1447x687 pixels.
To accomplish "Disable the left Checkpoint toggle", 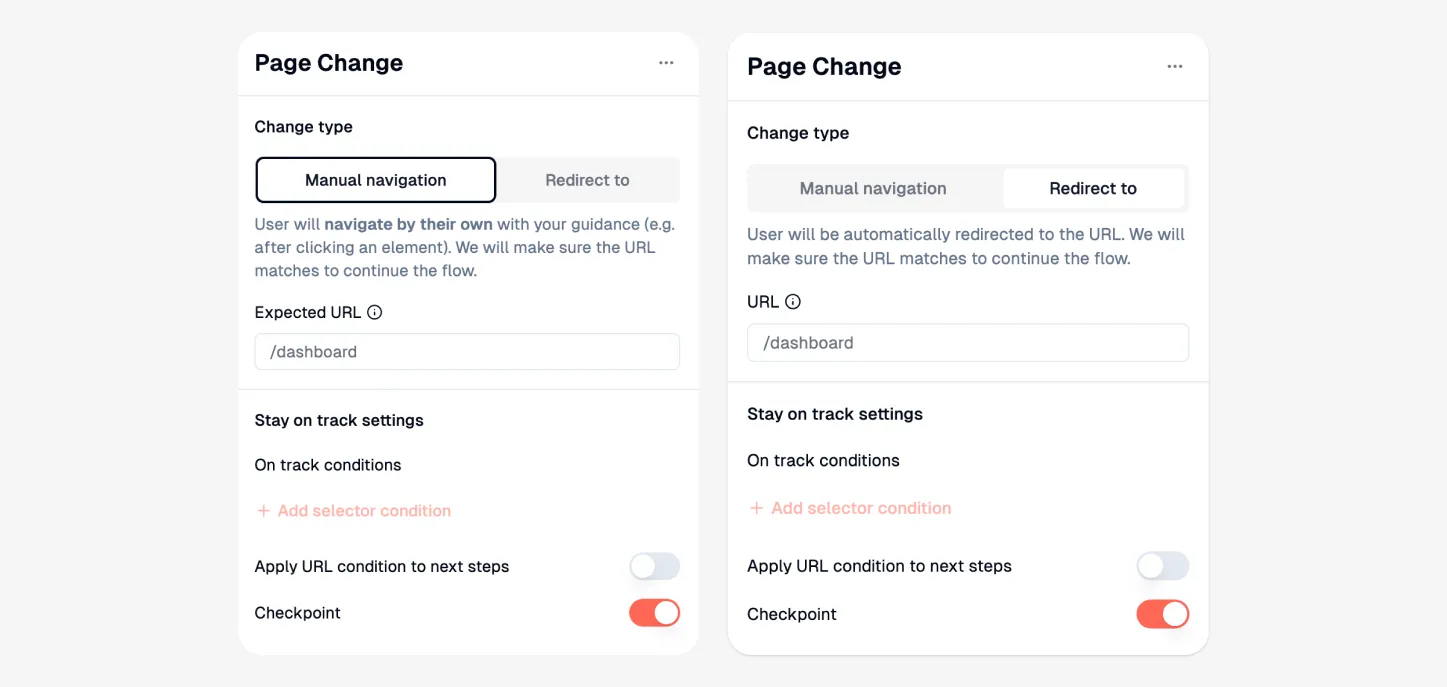I will point(654,612).
